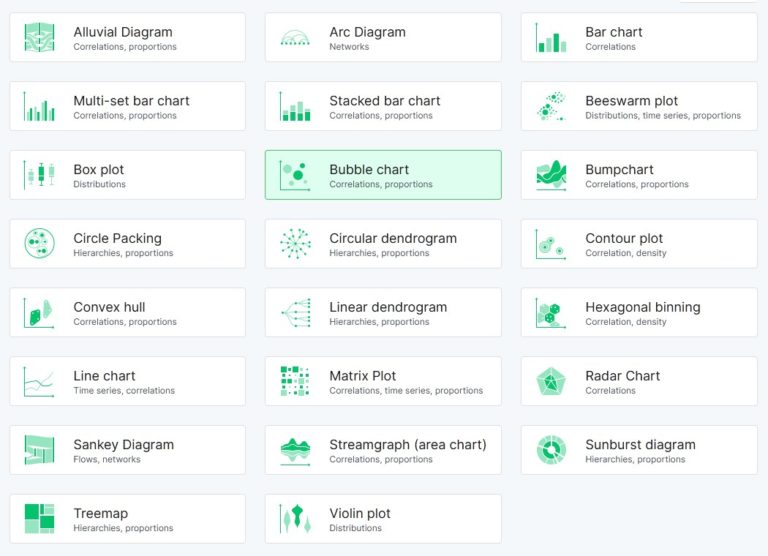Select the Sunburst diagram icon

click(x=551, y=450)
